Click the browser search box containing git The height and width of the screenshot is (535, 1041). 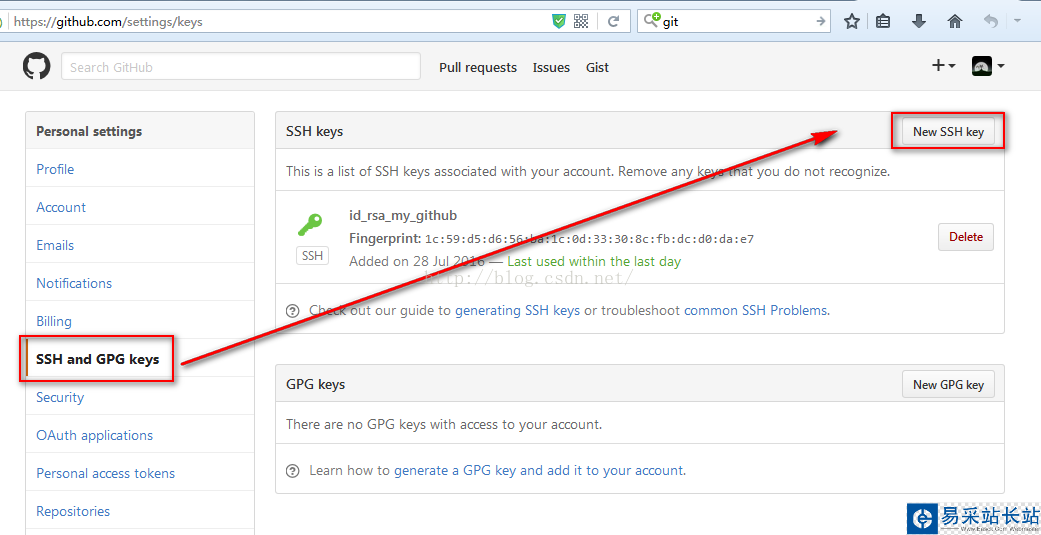tap(734, 21)
